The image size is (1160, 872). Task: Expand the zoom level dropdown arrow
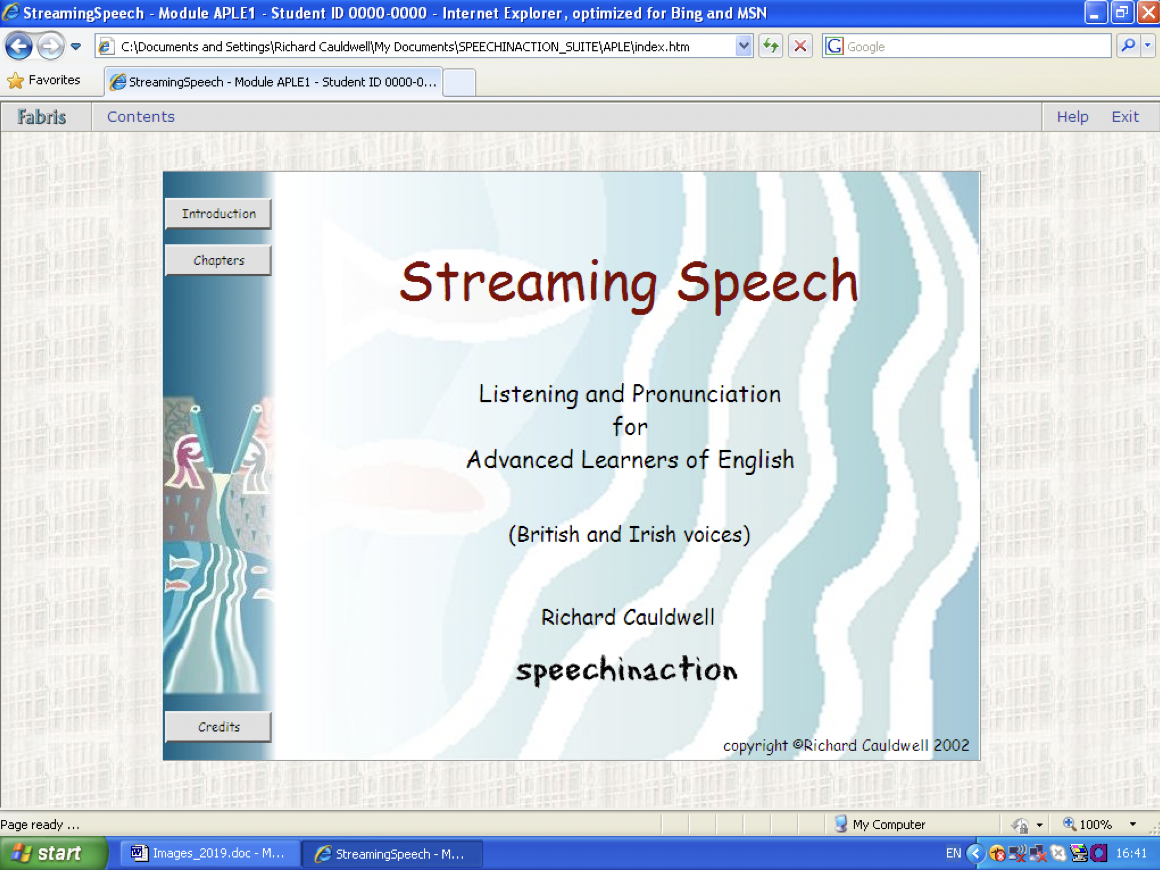(1133, 825)
